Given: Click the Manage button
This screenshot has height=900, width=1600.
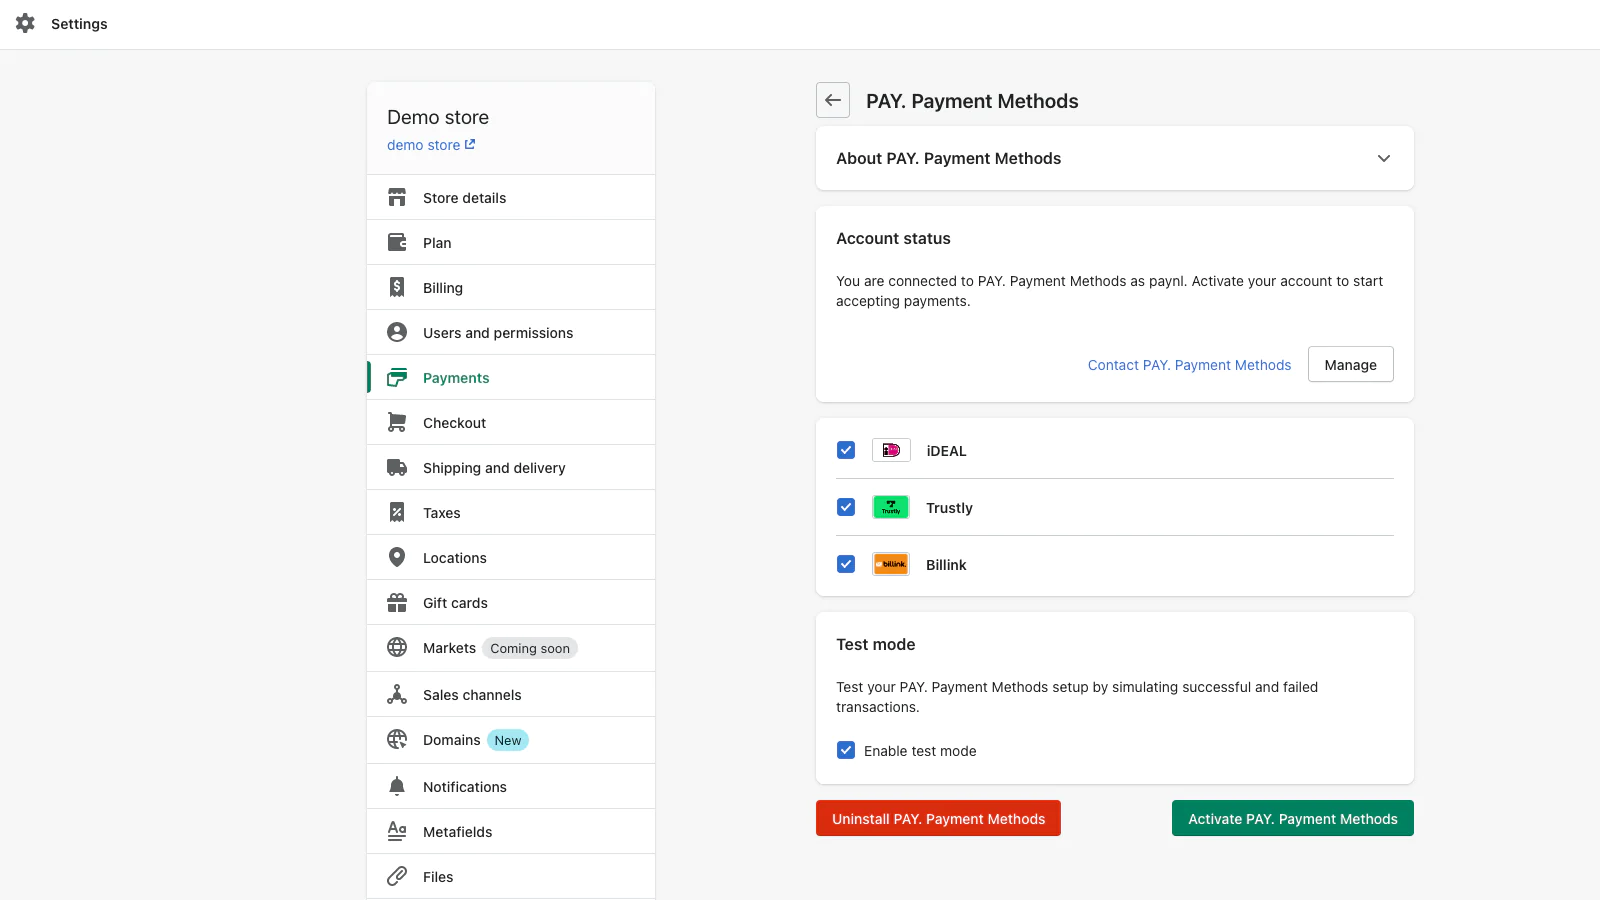Looking at the screenshot, I should [1350, 364].
